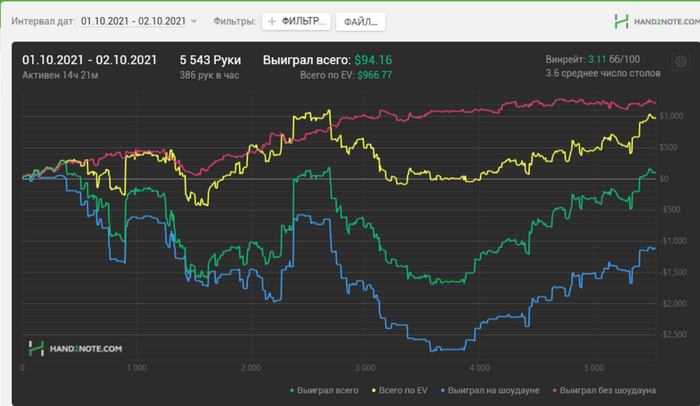Select the date range 01.10.2021 - 02.10.2021 field
Screen dimensions: 700x406
133,21
